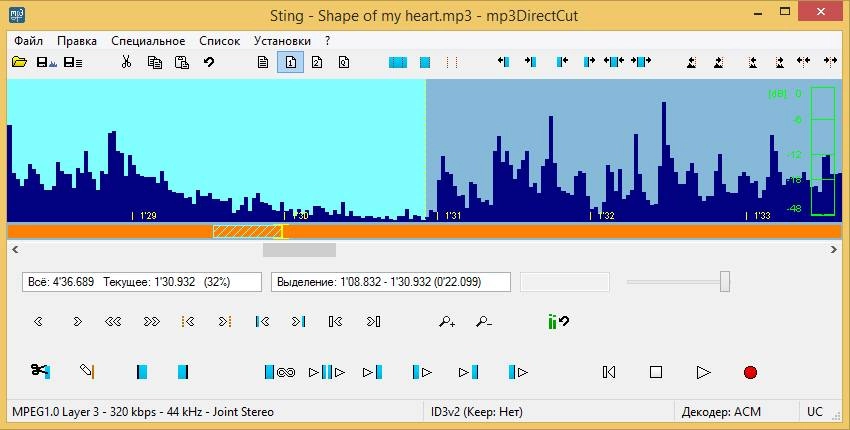Copy using the two-pages toolbar icon
The image size is (850, 430).
[x=154, y=62]
